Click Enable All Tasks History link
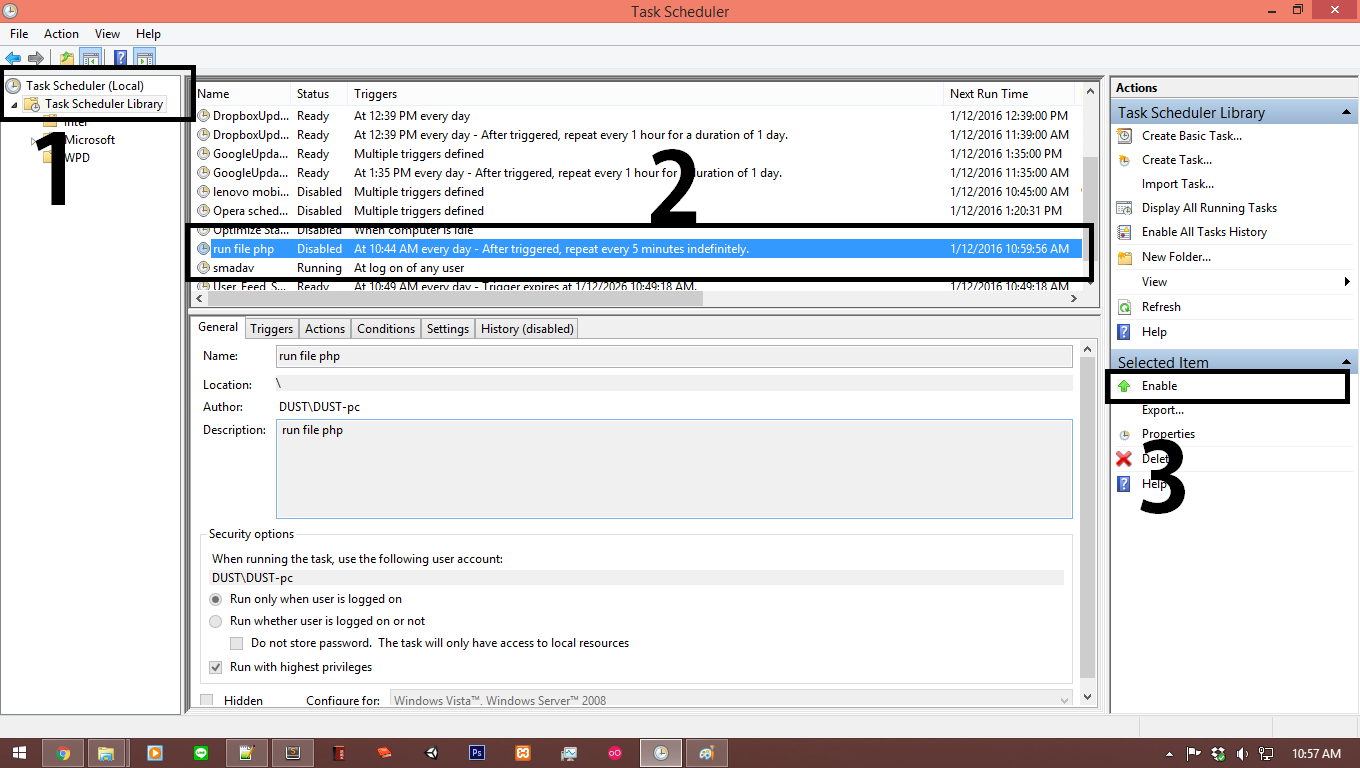 click(x=1204, y=232)
